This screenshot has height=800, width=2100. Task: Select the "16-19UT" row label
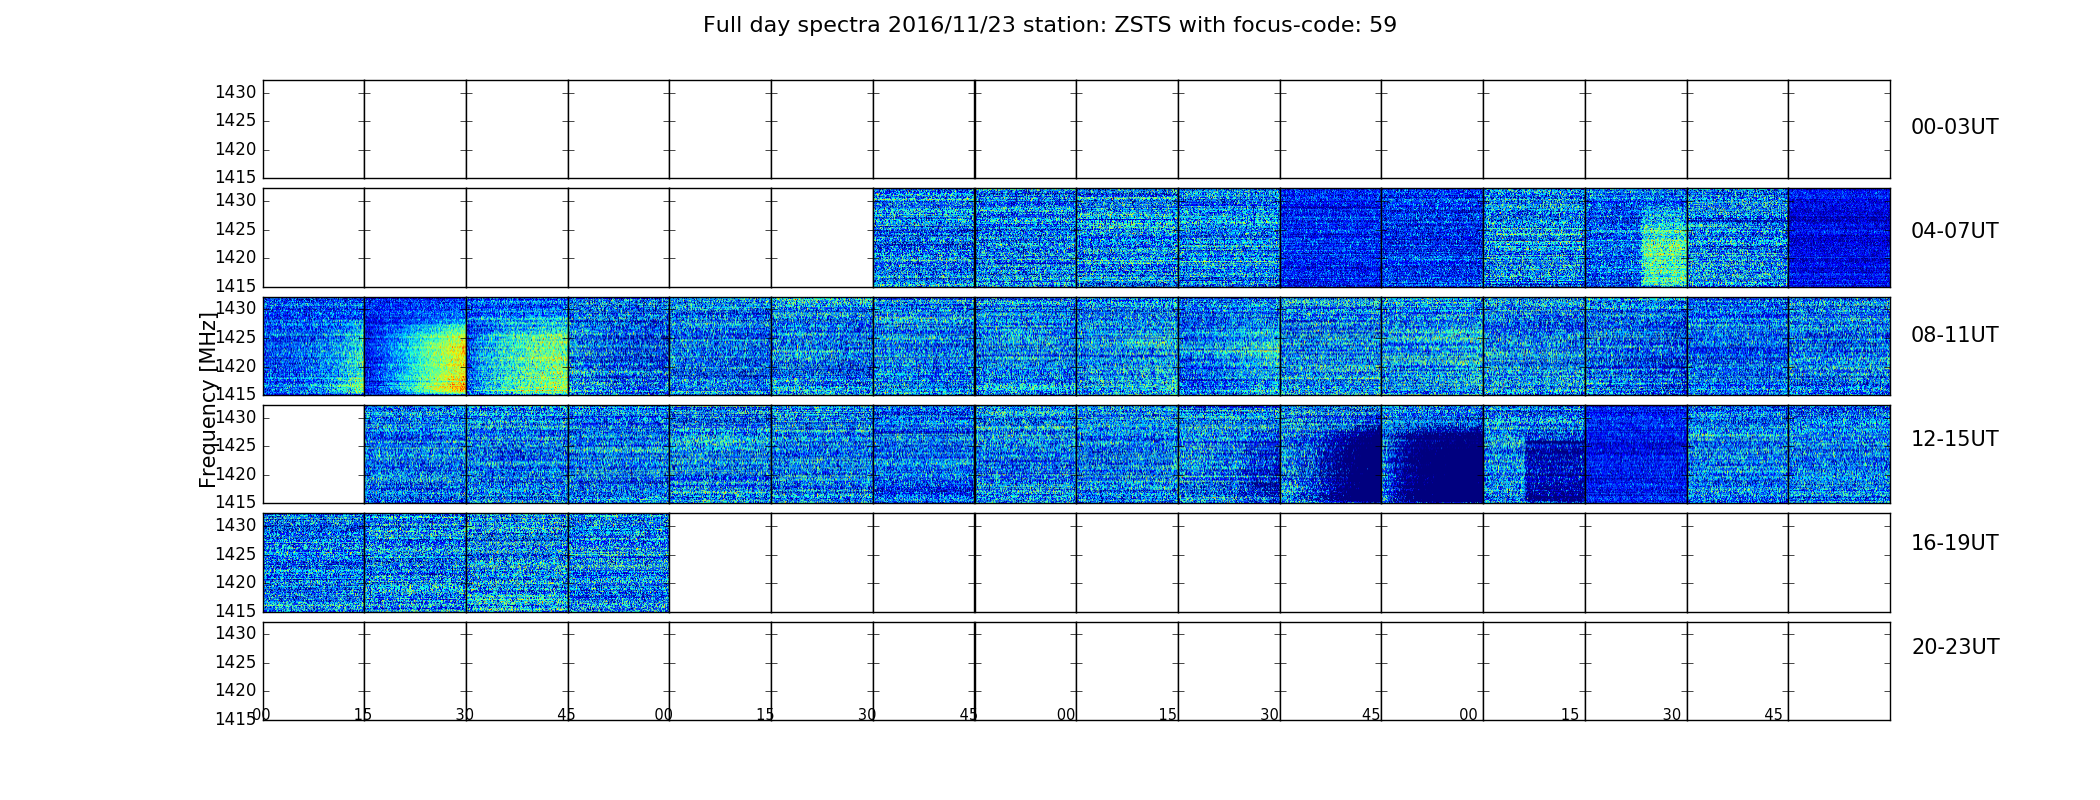click(1954, 543)
